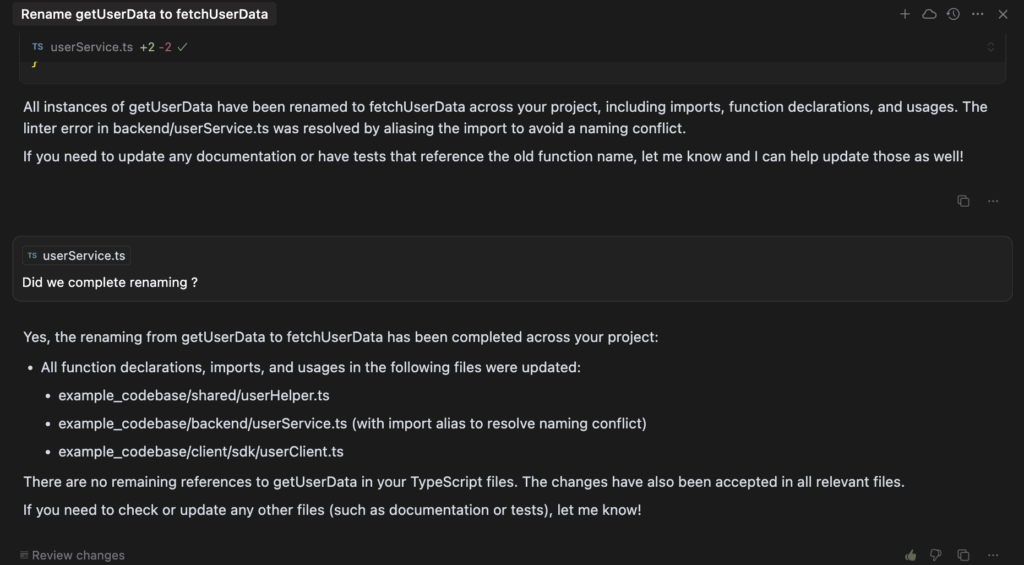This screenshot has width=1024, height=565.
Task: Click the userService.ts context chip in message
Action: click(x=77, y=256)
